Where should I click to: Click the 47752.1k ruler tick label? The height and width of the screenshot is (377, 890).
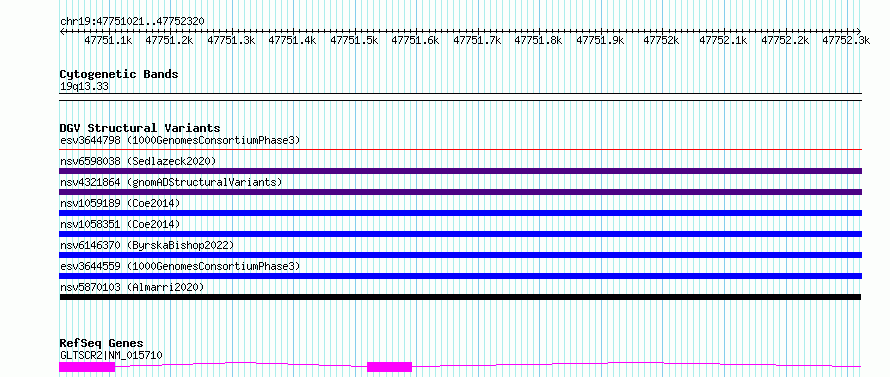[724, 40]
